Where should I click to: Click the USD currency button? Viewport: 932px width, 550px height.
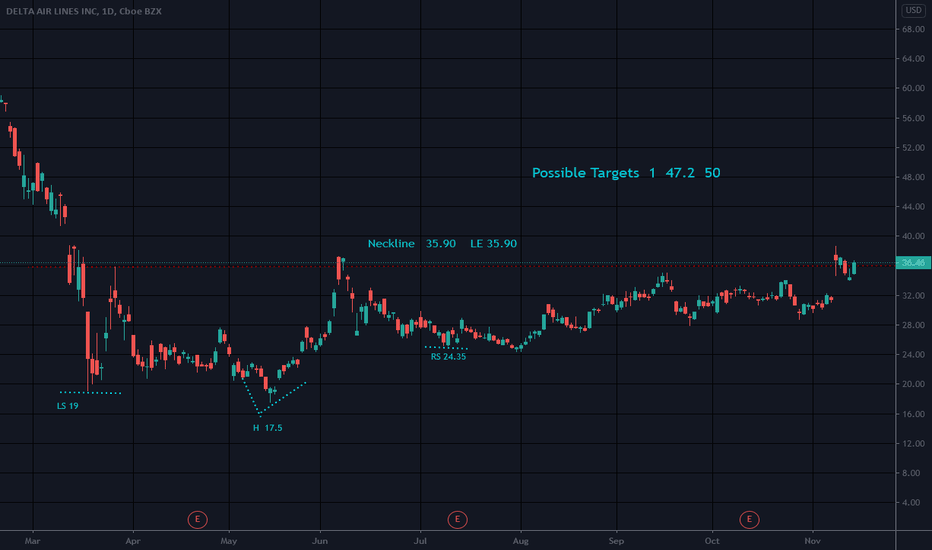coord(913,10)
